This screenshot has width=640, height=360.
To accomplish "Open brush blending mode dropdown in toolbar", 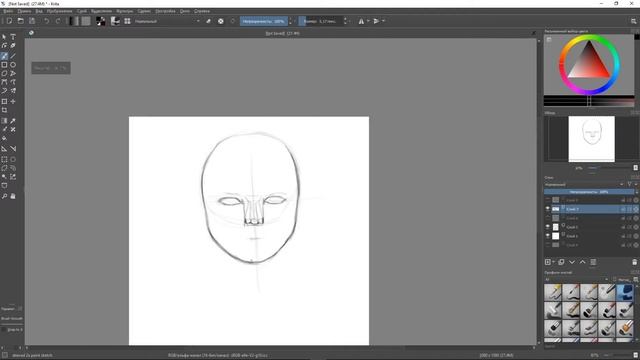I will click(x=167, y=21).
